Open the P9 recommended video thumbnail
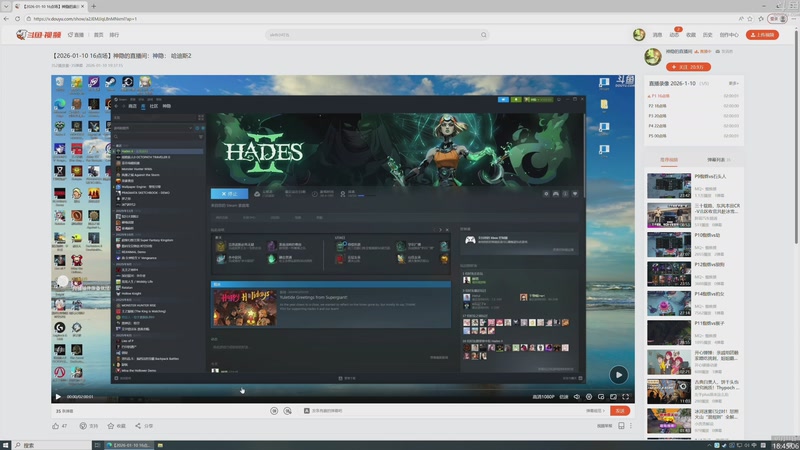This screenshot has height=450, width=800. (669, 186)
